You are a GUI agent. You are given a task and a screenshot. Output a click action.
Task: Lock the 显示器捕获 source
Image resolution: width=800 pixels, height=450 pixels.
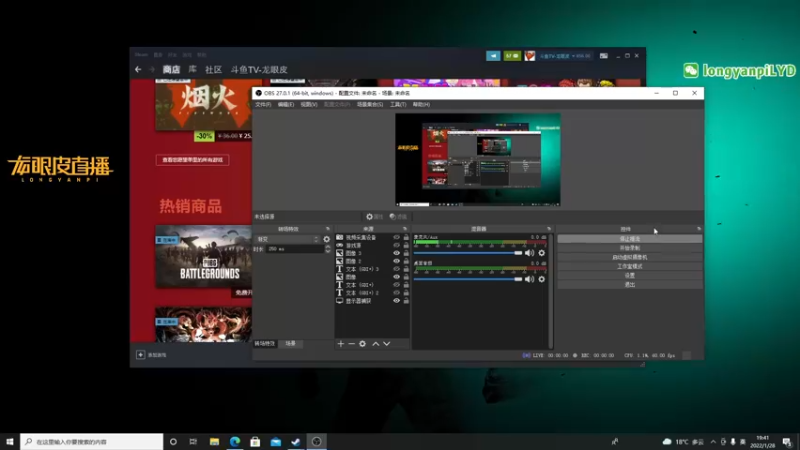pos(406,301)
